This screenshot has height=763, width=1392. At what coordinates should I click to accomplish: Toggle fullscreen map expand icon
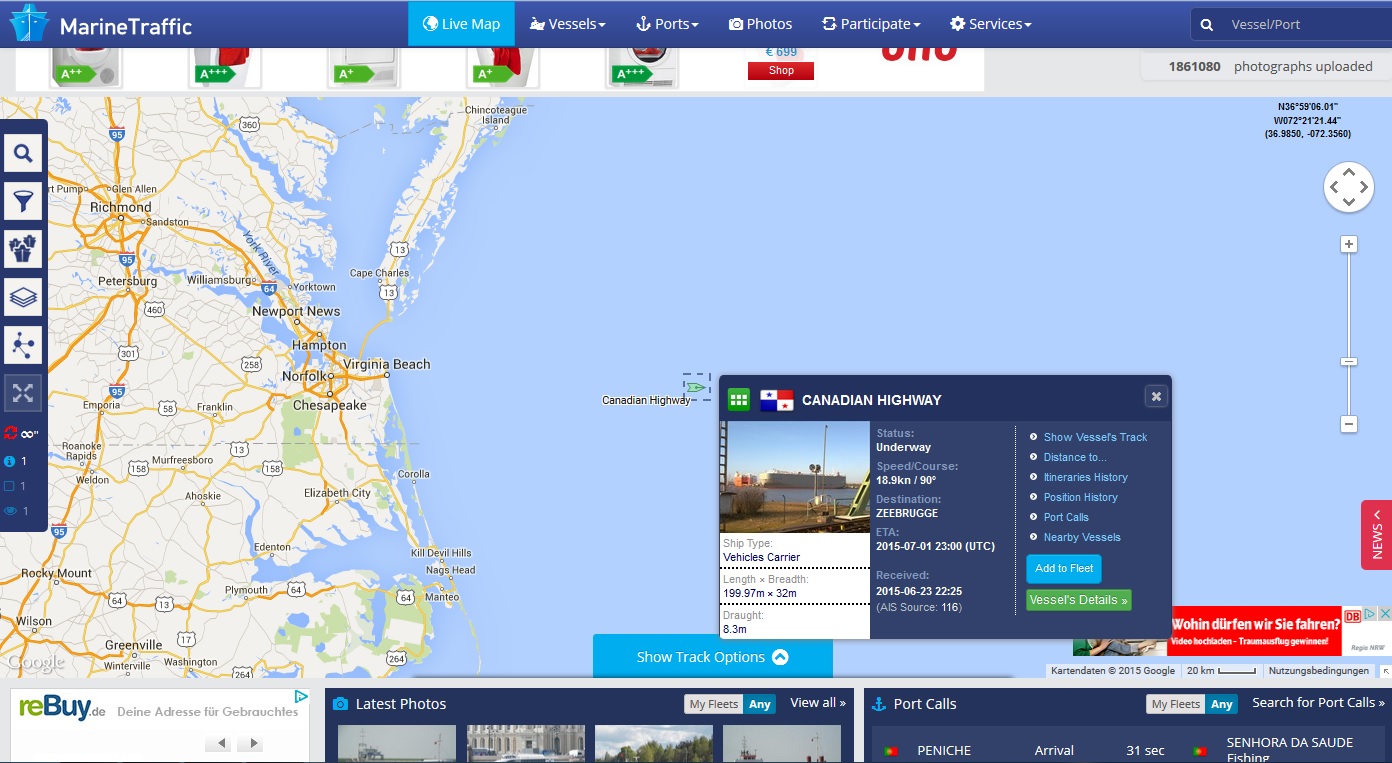[23, 393]
